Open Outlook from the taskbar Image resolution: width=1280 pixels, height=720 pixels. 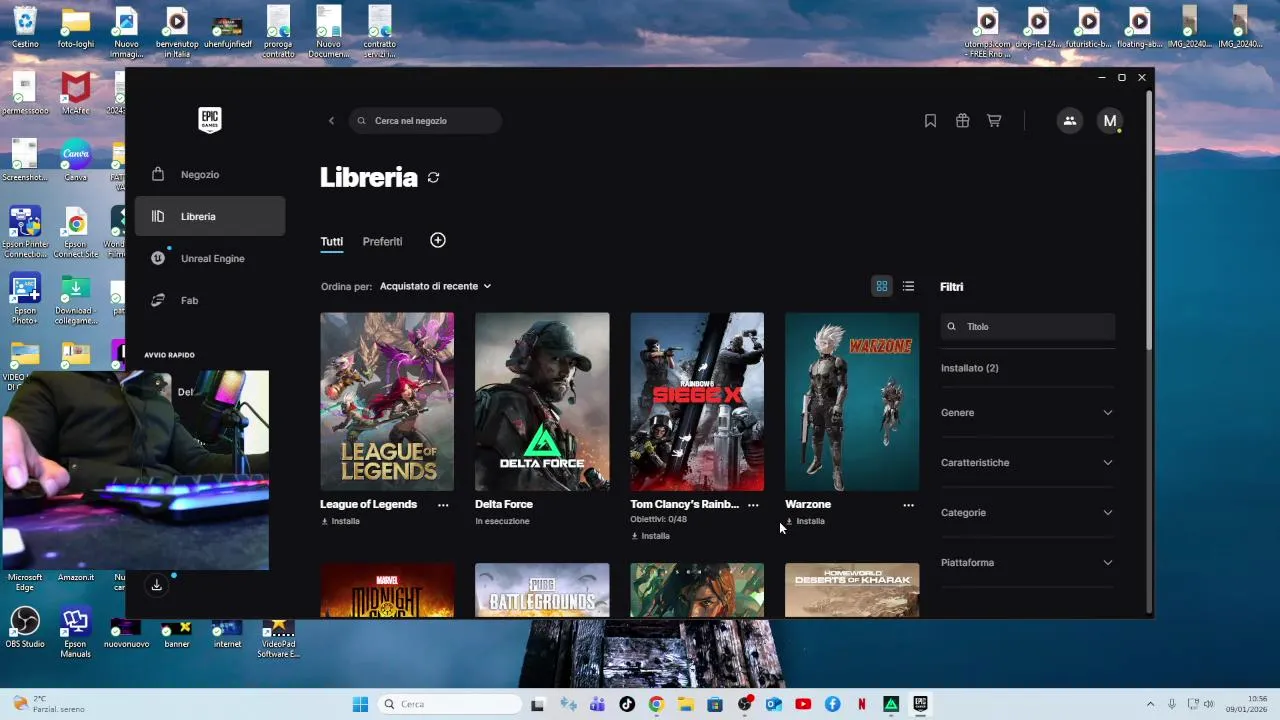(773, 704)
